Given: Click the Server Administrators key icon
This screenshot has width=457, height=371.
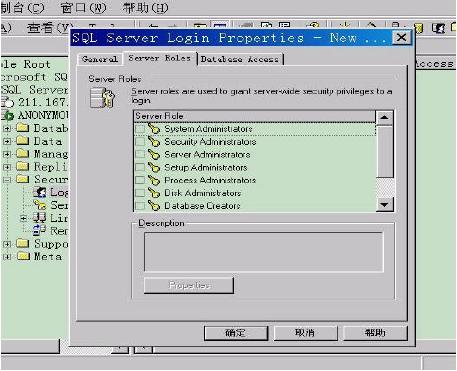Looking at the screenshot, I should click(154, 154).
